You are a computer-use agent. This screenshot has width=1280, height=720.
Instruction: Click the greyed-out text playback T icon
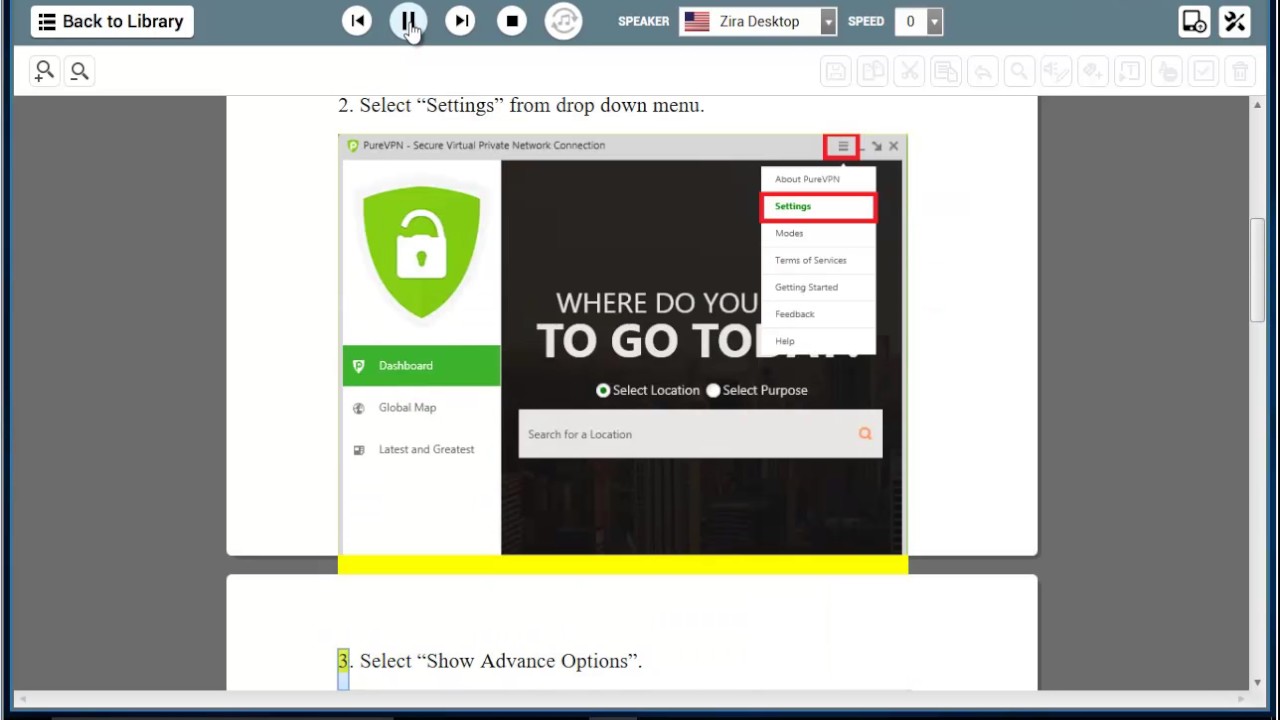point(1129,71)
